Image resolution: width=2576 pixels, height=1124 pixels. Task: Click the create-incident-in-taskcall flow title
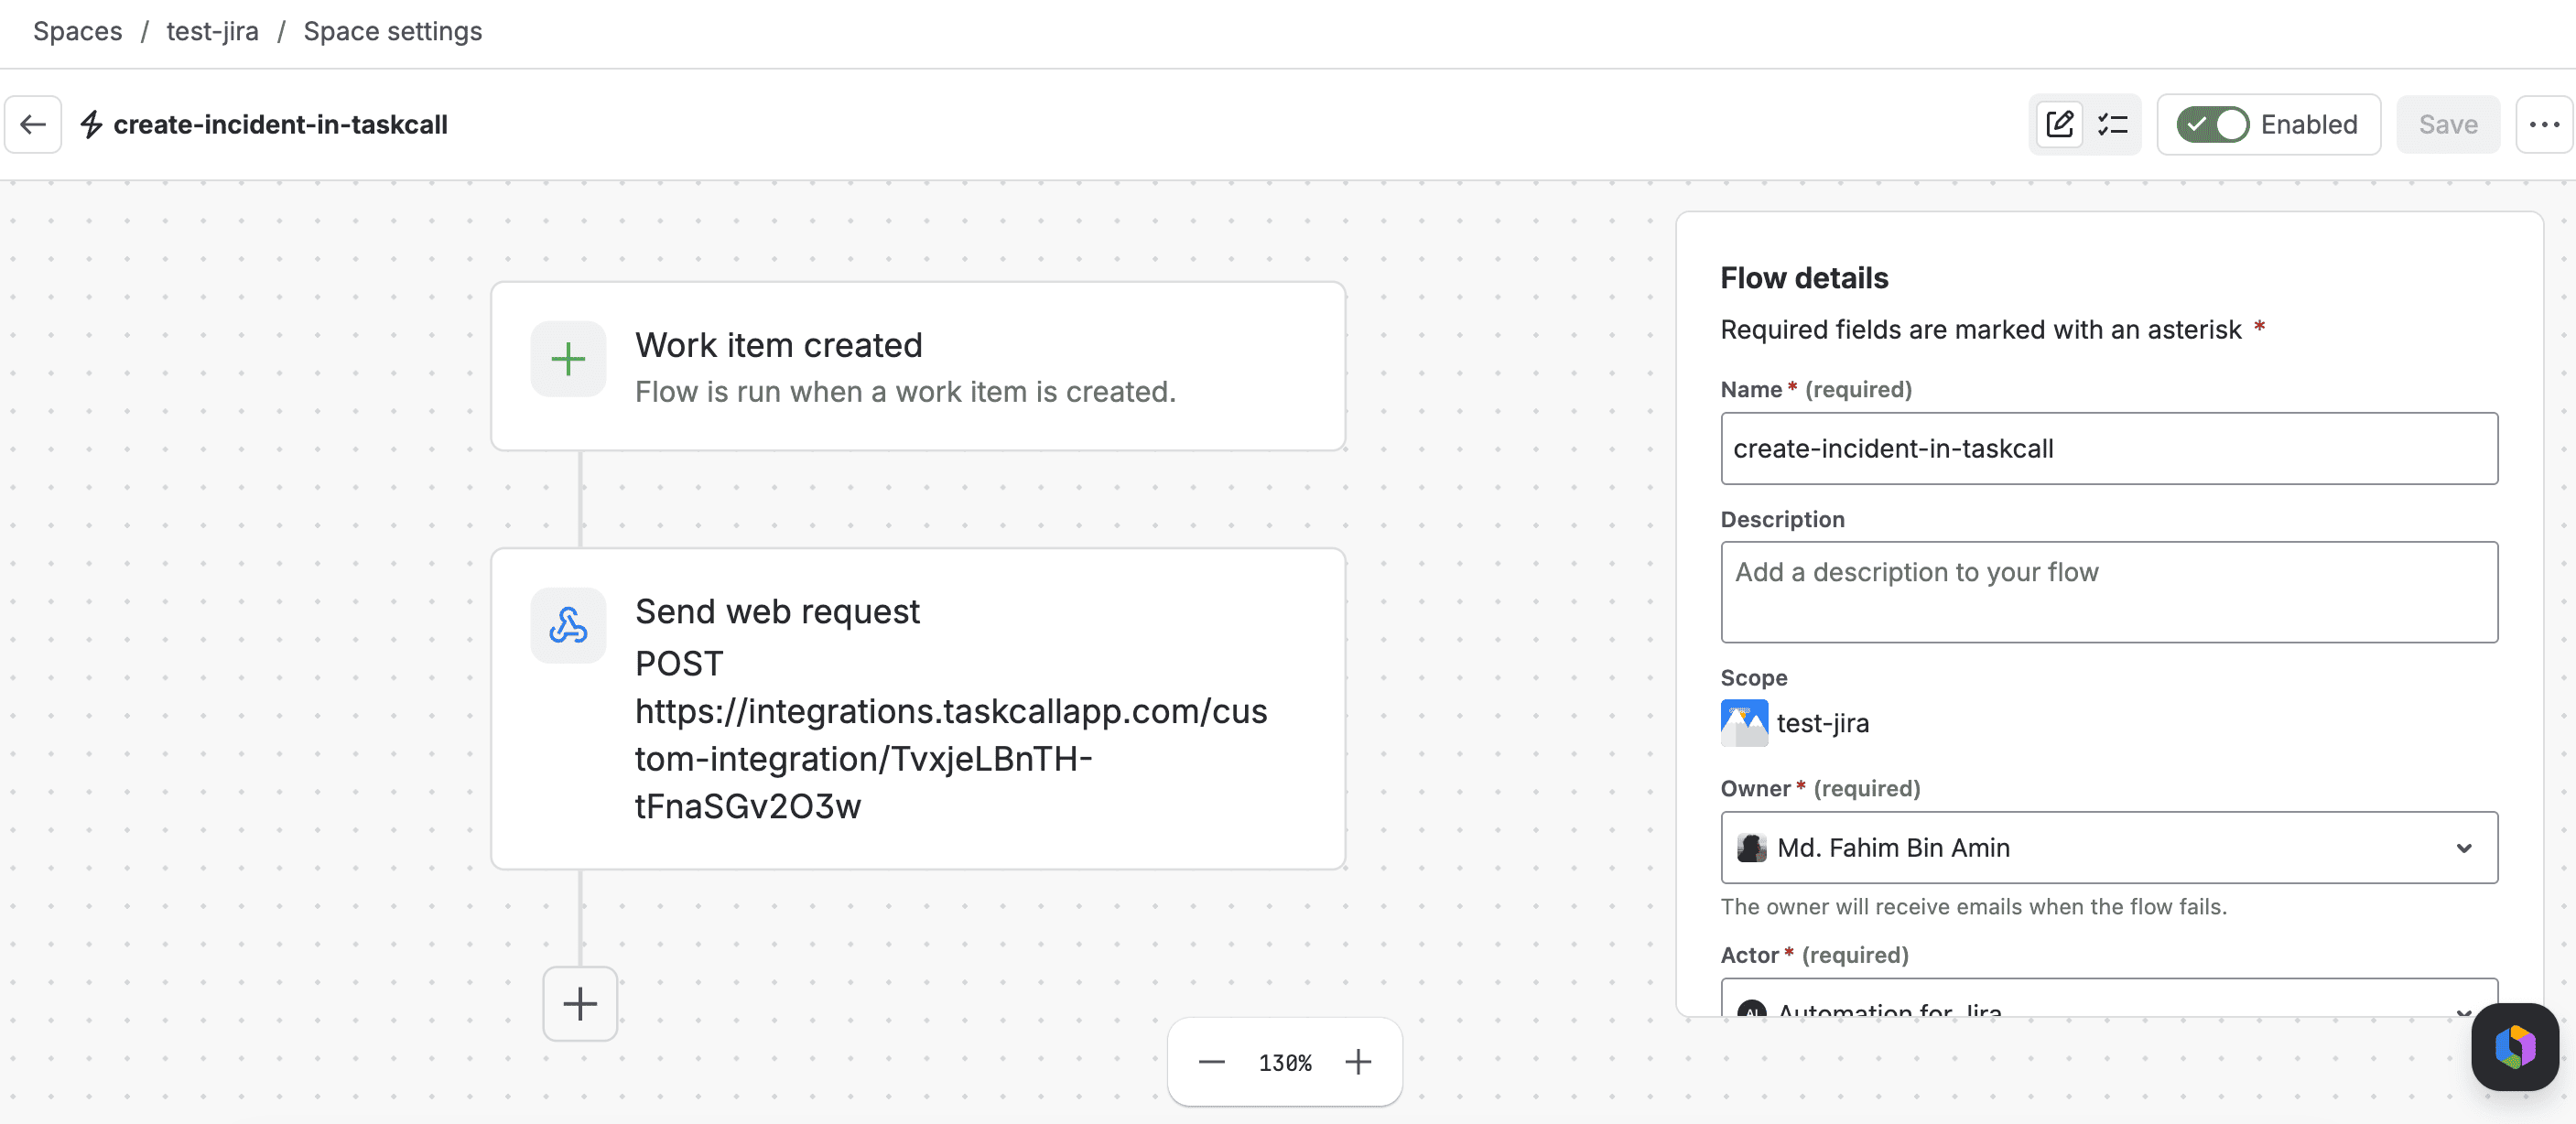[280, 124]
